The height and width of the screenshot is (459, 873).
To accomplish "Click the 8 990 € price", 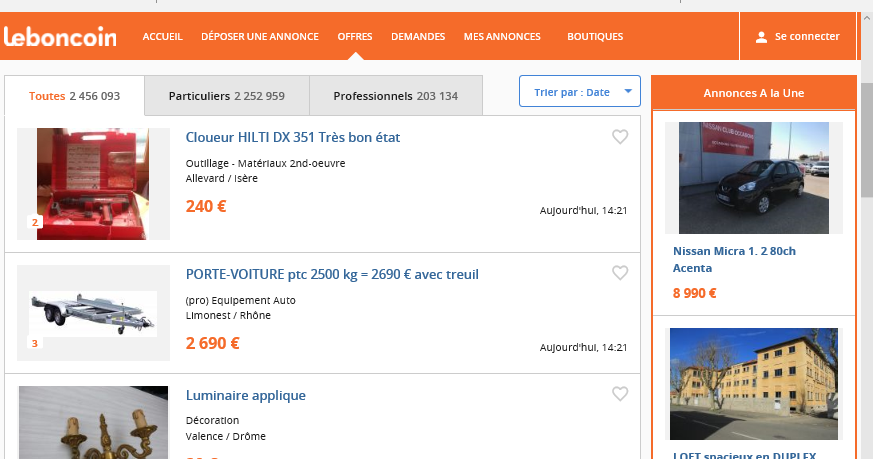I will 694,294.
